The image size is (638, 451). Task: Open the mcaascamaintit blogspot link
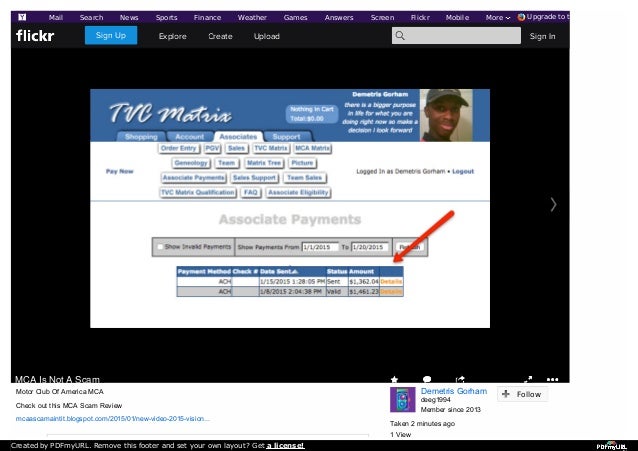[x=113, y=418]
